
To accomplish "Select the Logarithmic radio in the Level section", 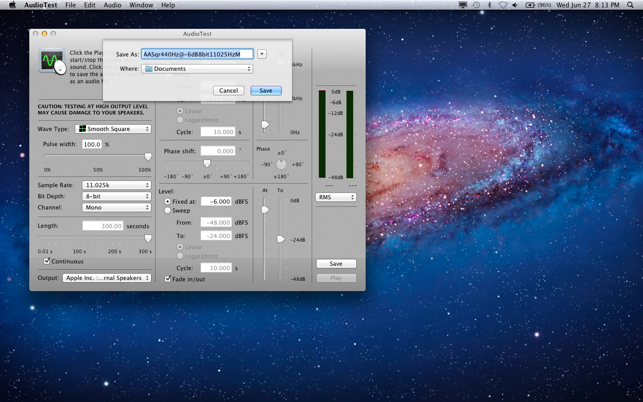I will pos(180,256).
